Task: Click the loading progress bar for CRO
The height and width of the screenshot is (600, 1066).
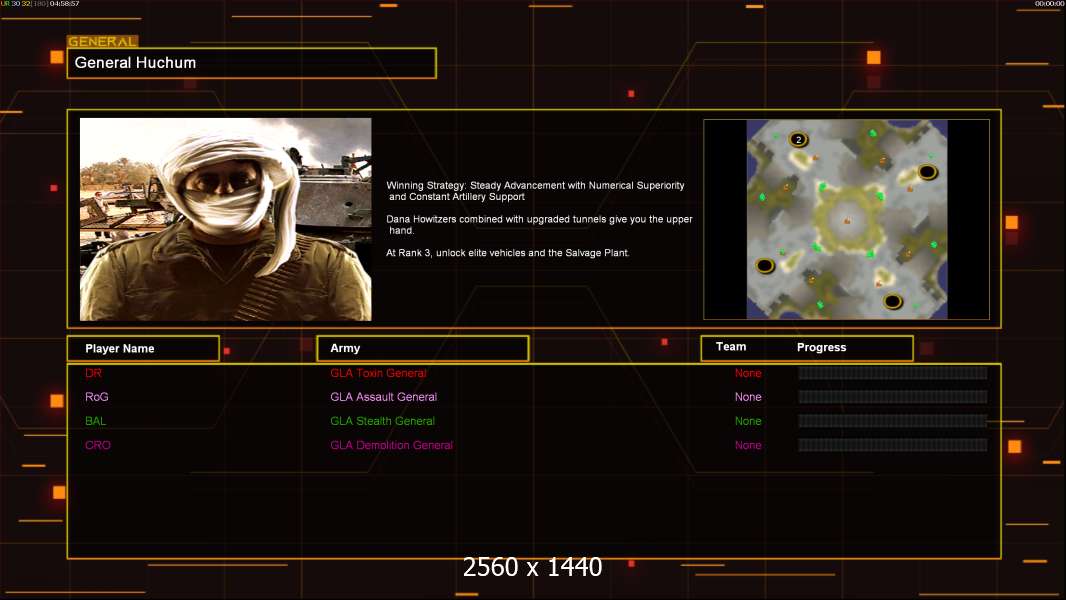Action: tap(892, 445)
